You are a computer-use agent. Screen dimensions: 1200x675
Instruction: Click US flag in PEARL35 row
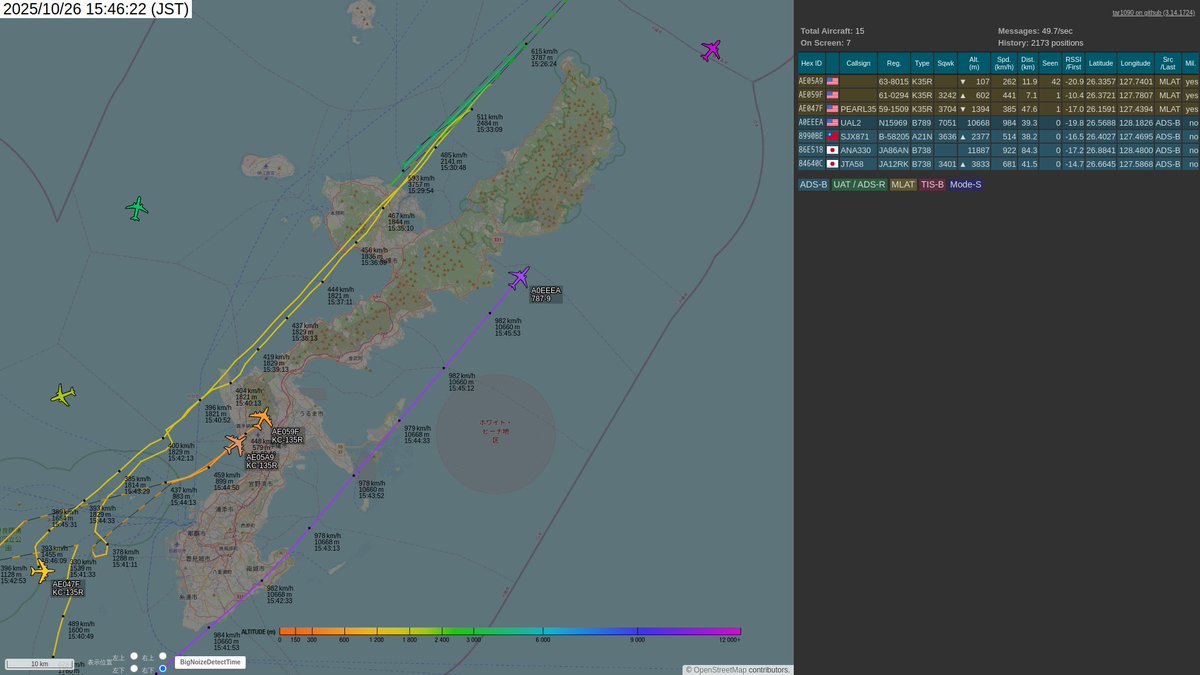tap(832, 108)
